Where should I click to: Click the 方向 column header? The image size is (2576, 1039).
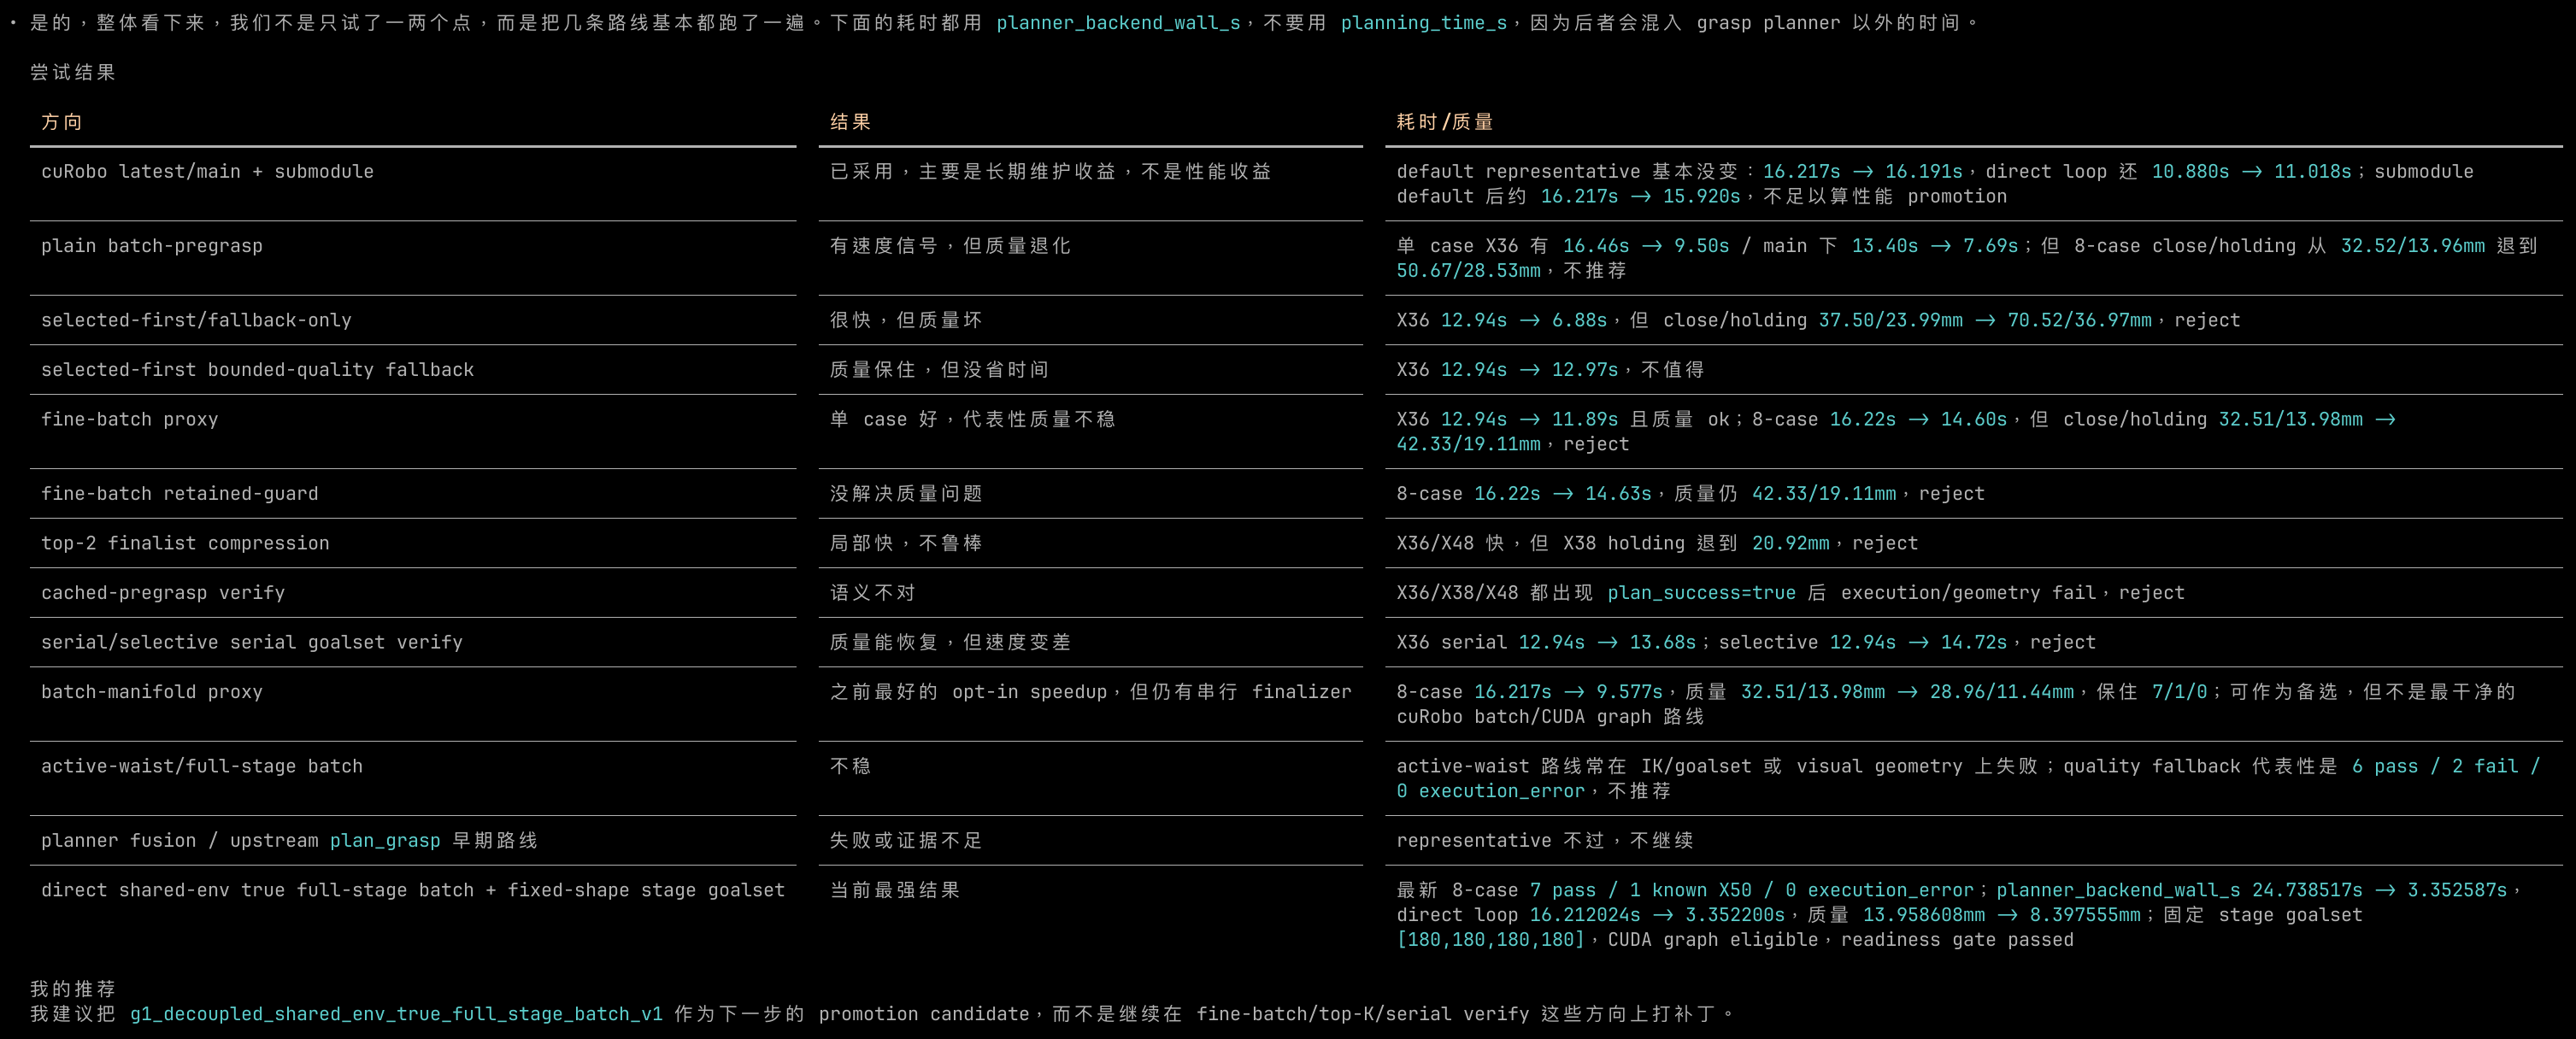62,122
